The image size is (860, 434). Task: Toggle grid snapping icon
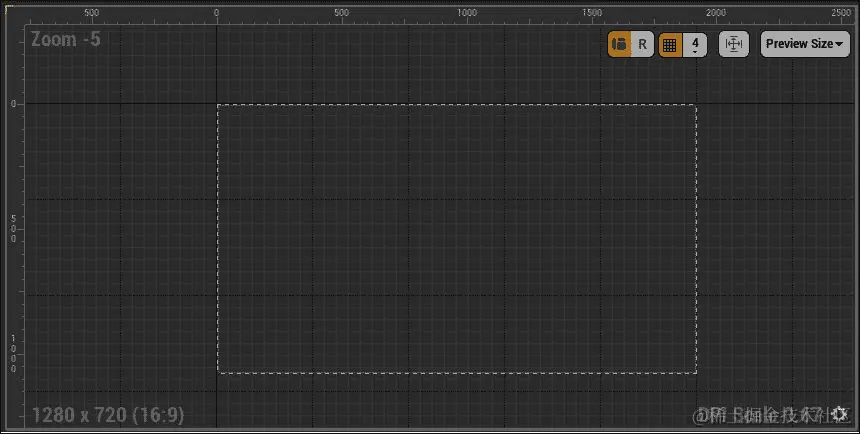point(670,44)
